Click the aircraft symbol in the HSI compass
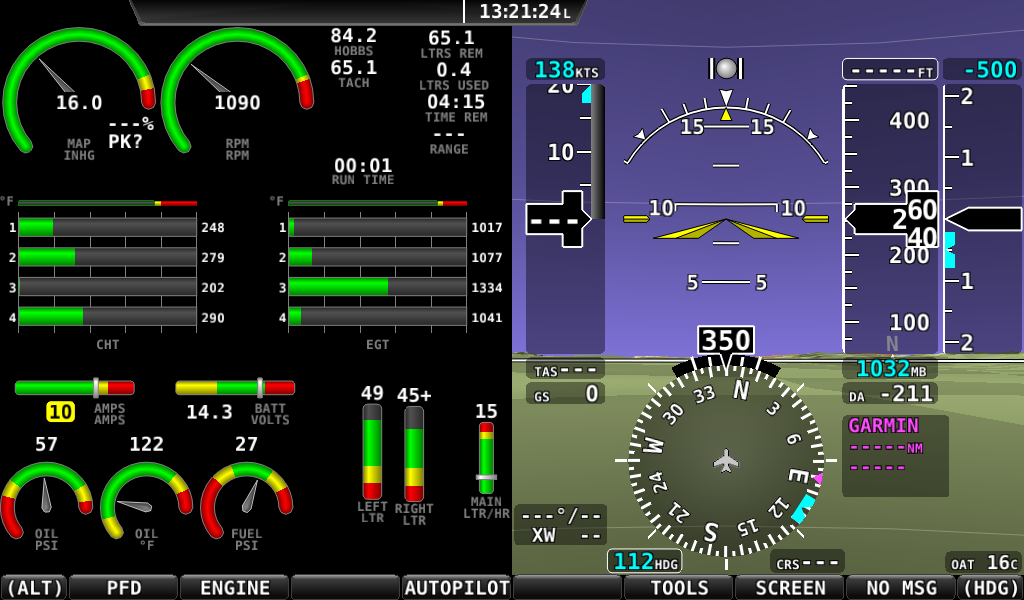Viewport: 1024px width, 600px height. click(x=726, y=460)
